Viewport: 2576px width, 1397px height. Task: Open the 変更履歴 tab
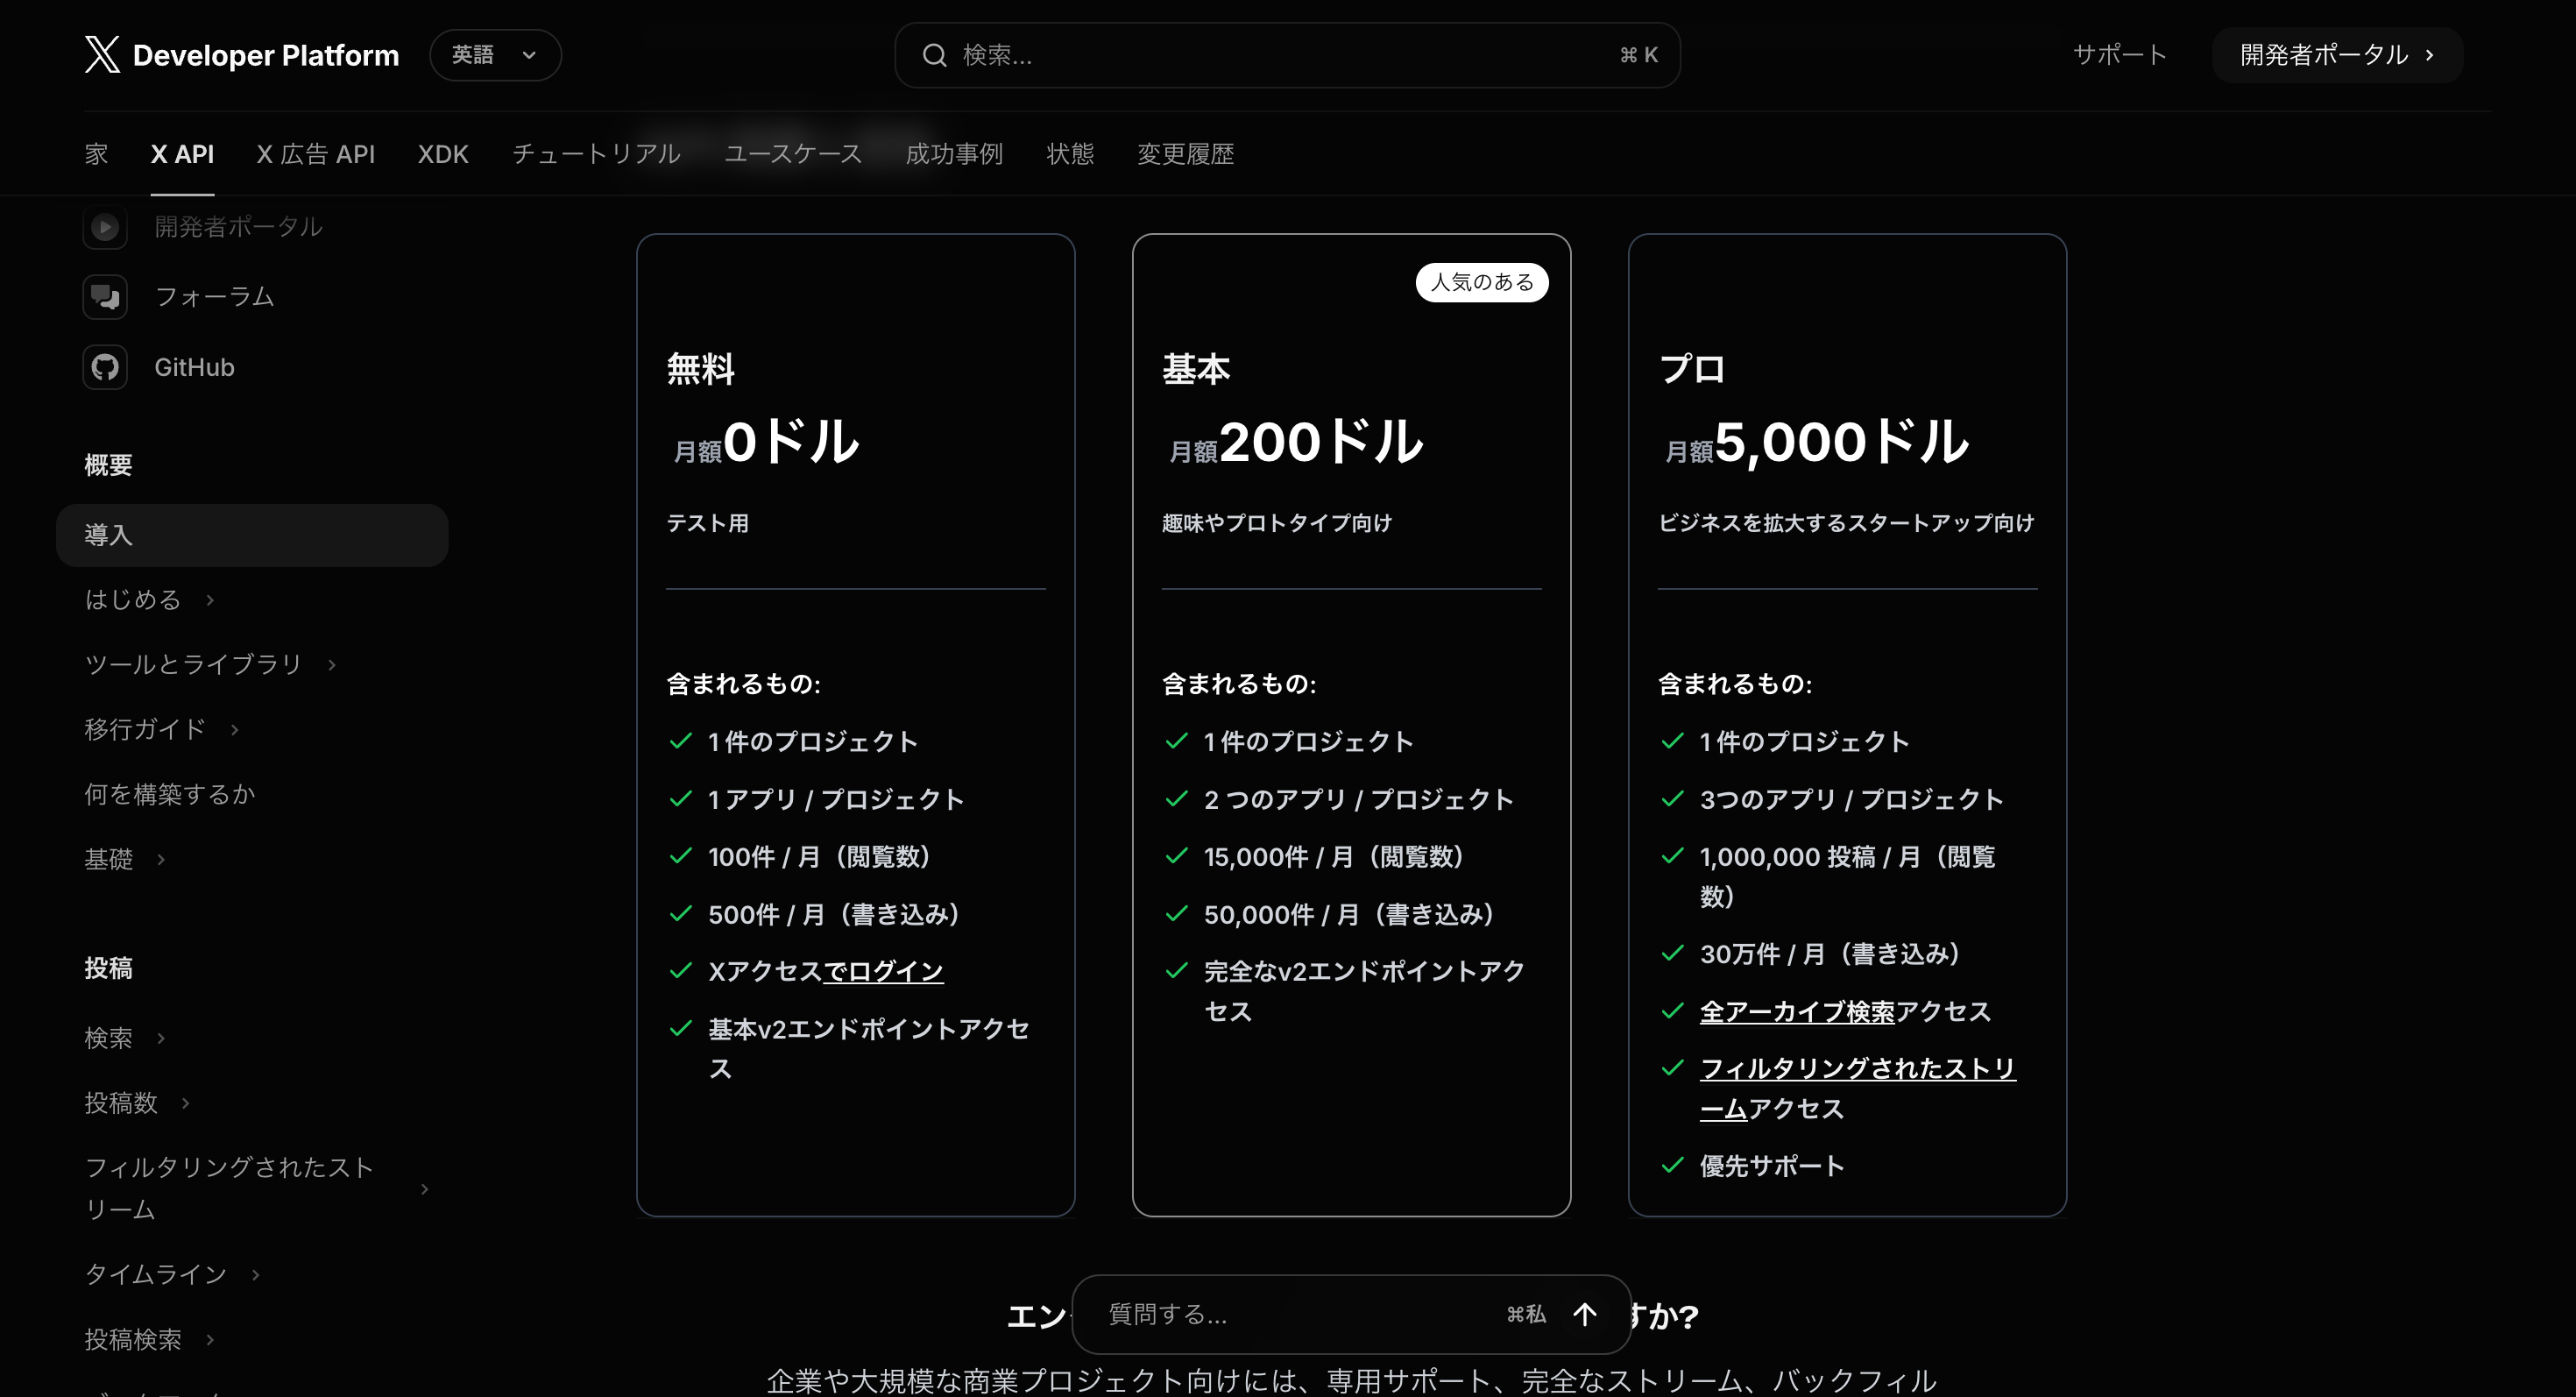[x=1185, y=154]
